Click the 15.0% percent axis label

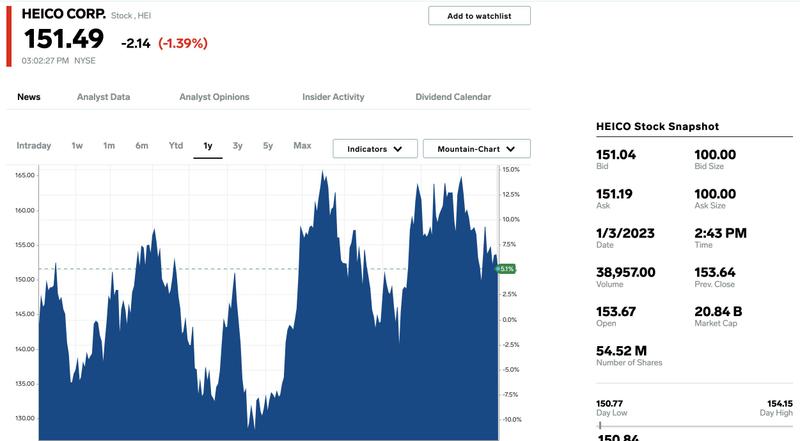[x=511, y=169]
